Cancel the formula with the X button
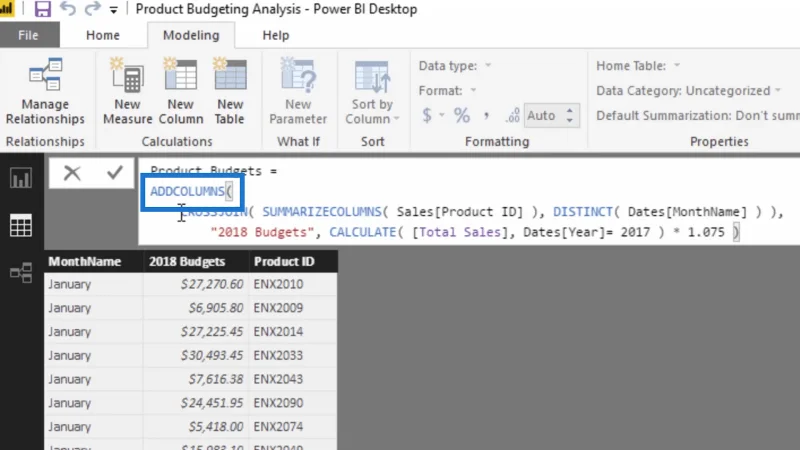Viewport: 800px width, 450px height. (72, 173)
